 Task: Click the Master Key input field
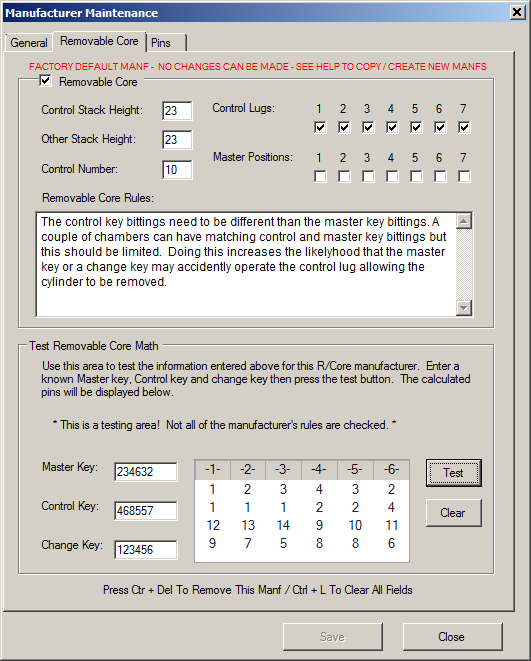(146, 472)
